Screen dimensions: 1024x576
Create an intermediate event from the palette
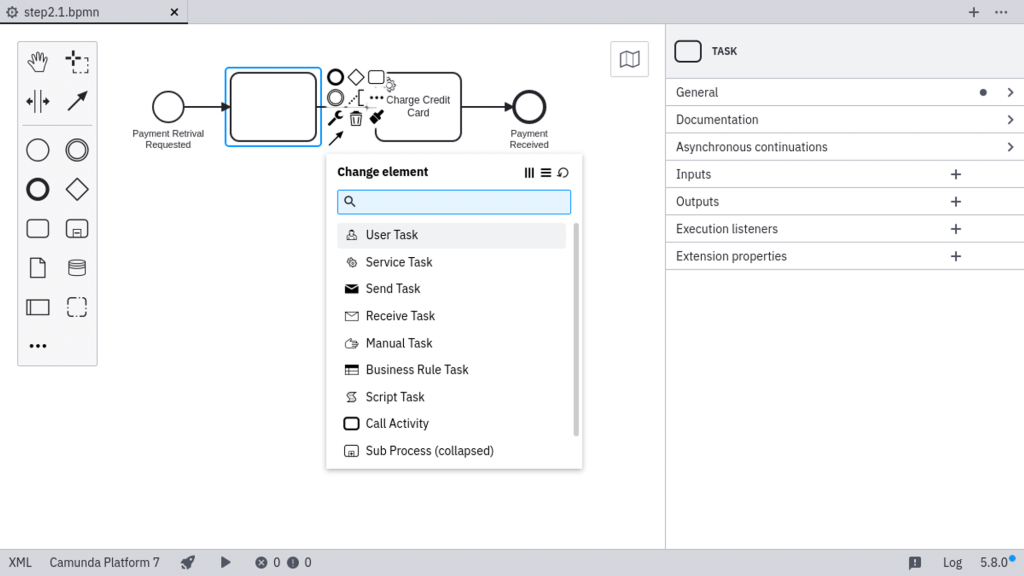(x=77, y=150)
